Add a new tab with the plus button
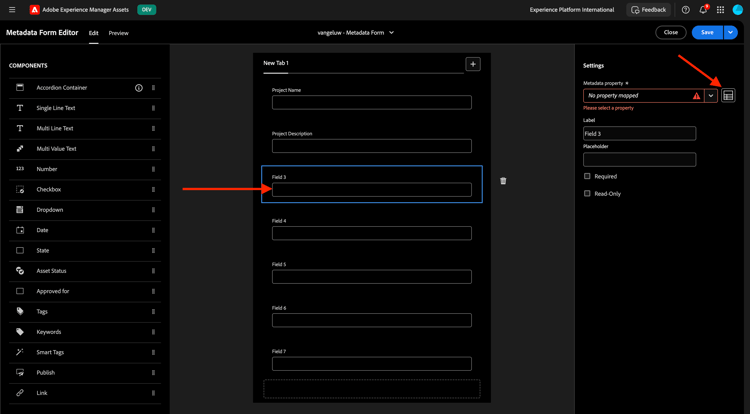Image resolution: width=750 pixels, height=414 pixels. [x=473, y=64]
